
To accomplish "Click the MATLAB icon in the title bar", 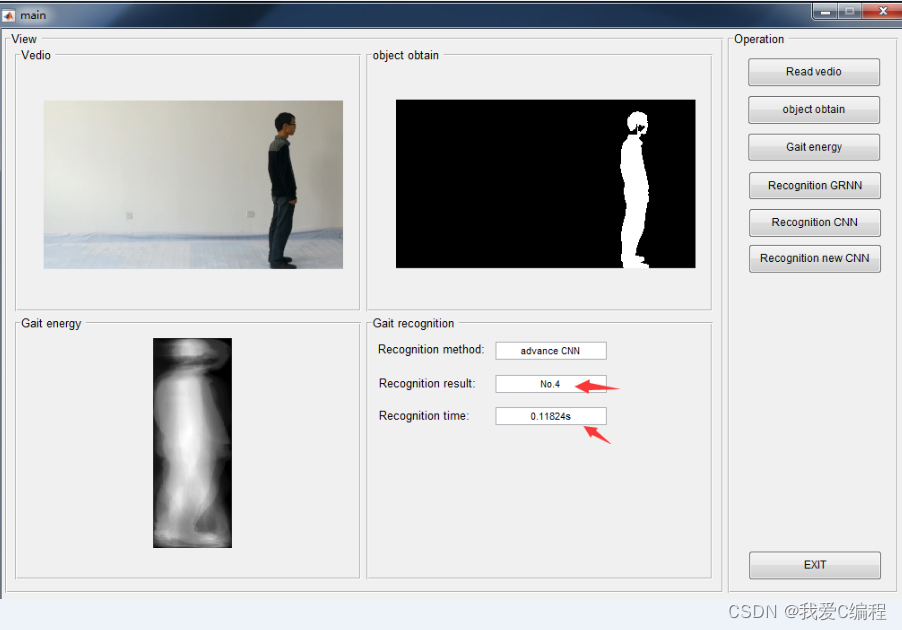I will [x=9, y=15].
